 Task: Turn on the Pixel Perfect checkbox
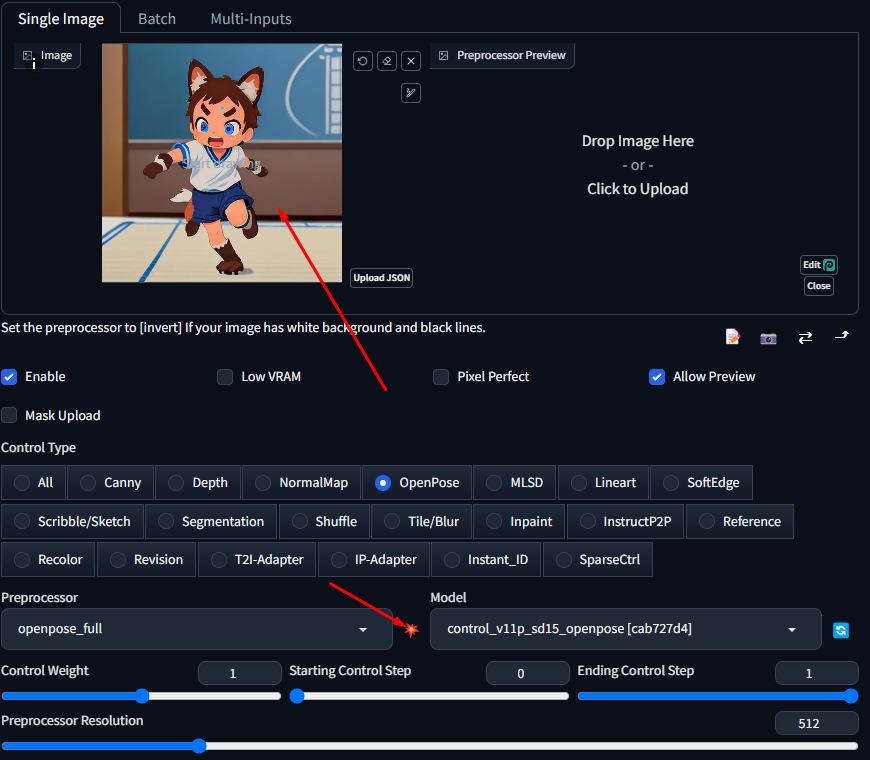point(441,377)
